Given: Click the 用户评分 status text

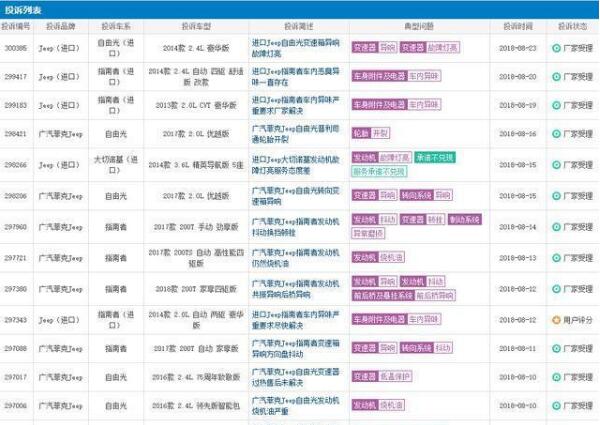Looking at the screenshot, I should 578,320.
